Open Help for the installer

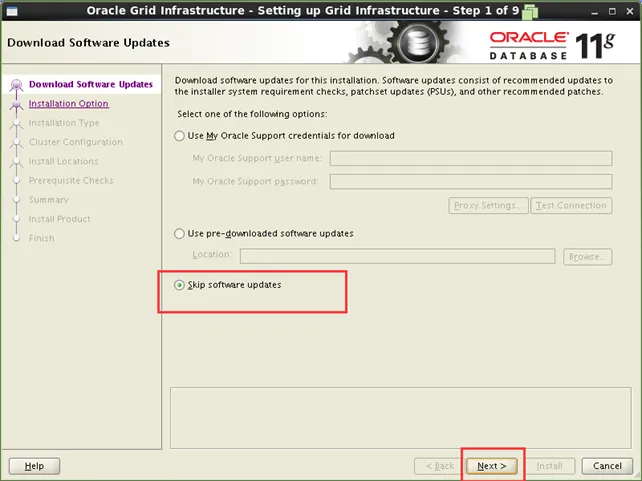34,466
